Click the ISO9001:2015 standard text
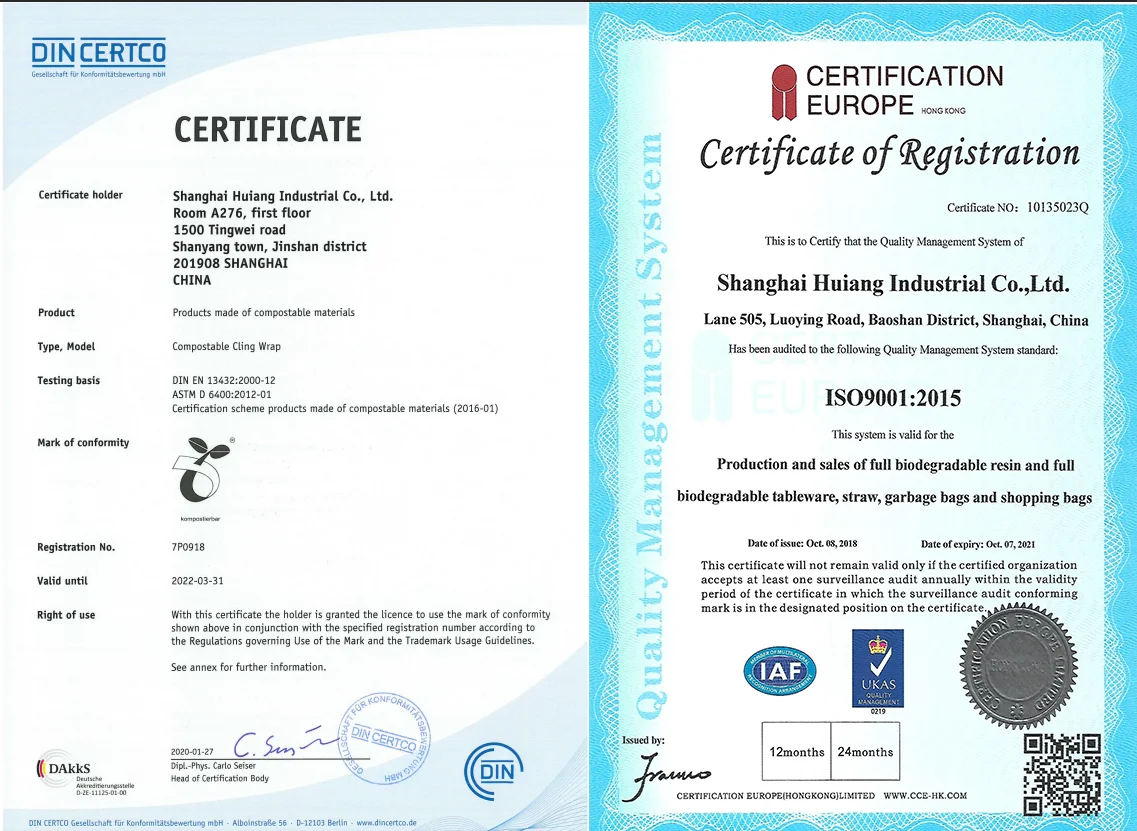This screenshot has height=831, width=1137. tap(893, 398)
